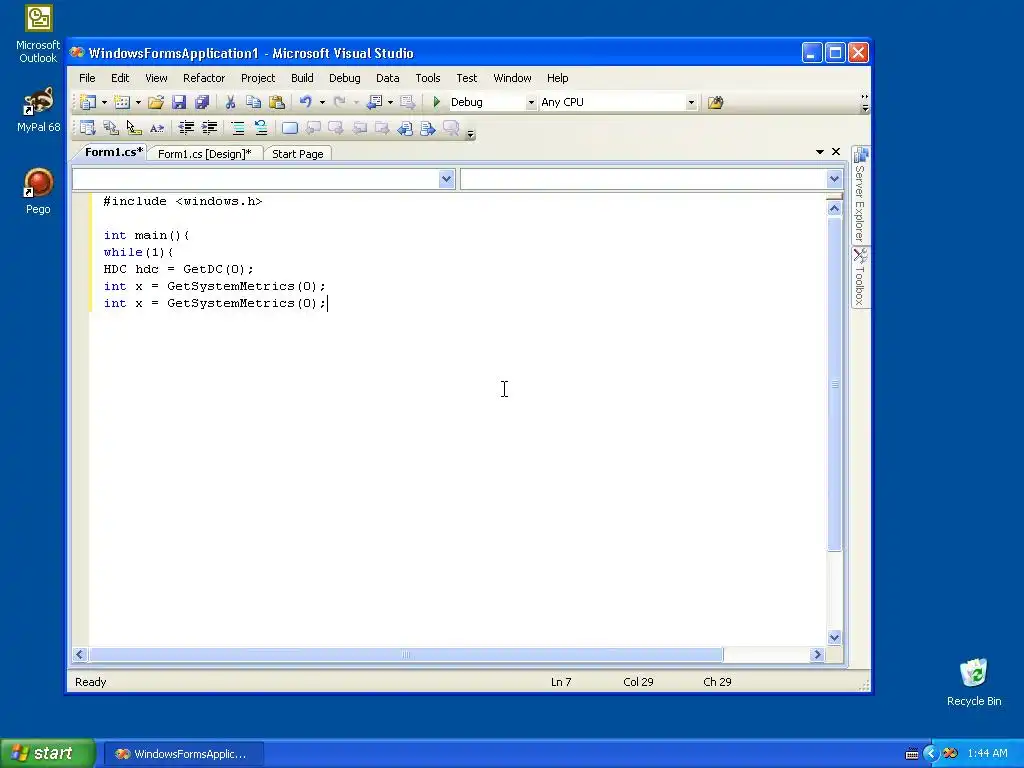
Task: Open the File menu
Action: tap(87, 78)
